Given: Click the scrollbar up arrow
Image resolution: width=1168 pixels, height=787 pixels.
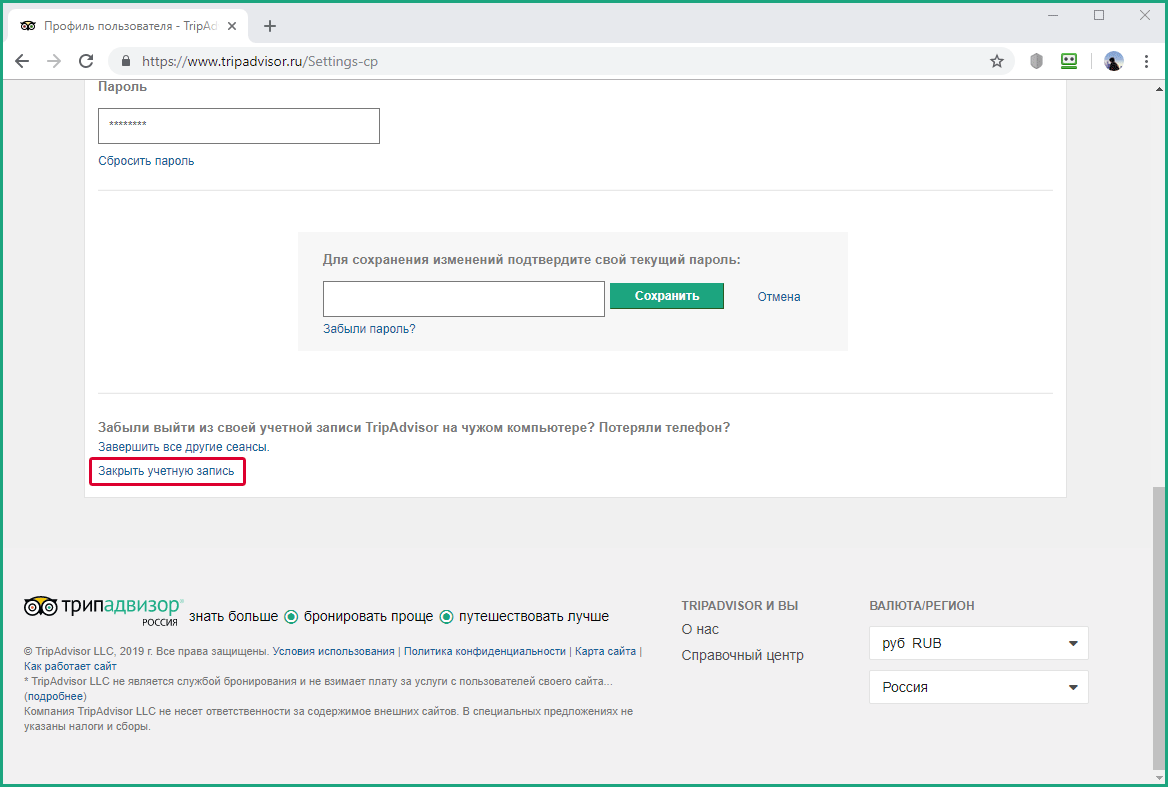Looking at the screenshot, I should click(1159, 89).
